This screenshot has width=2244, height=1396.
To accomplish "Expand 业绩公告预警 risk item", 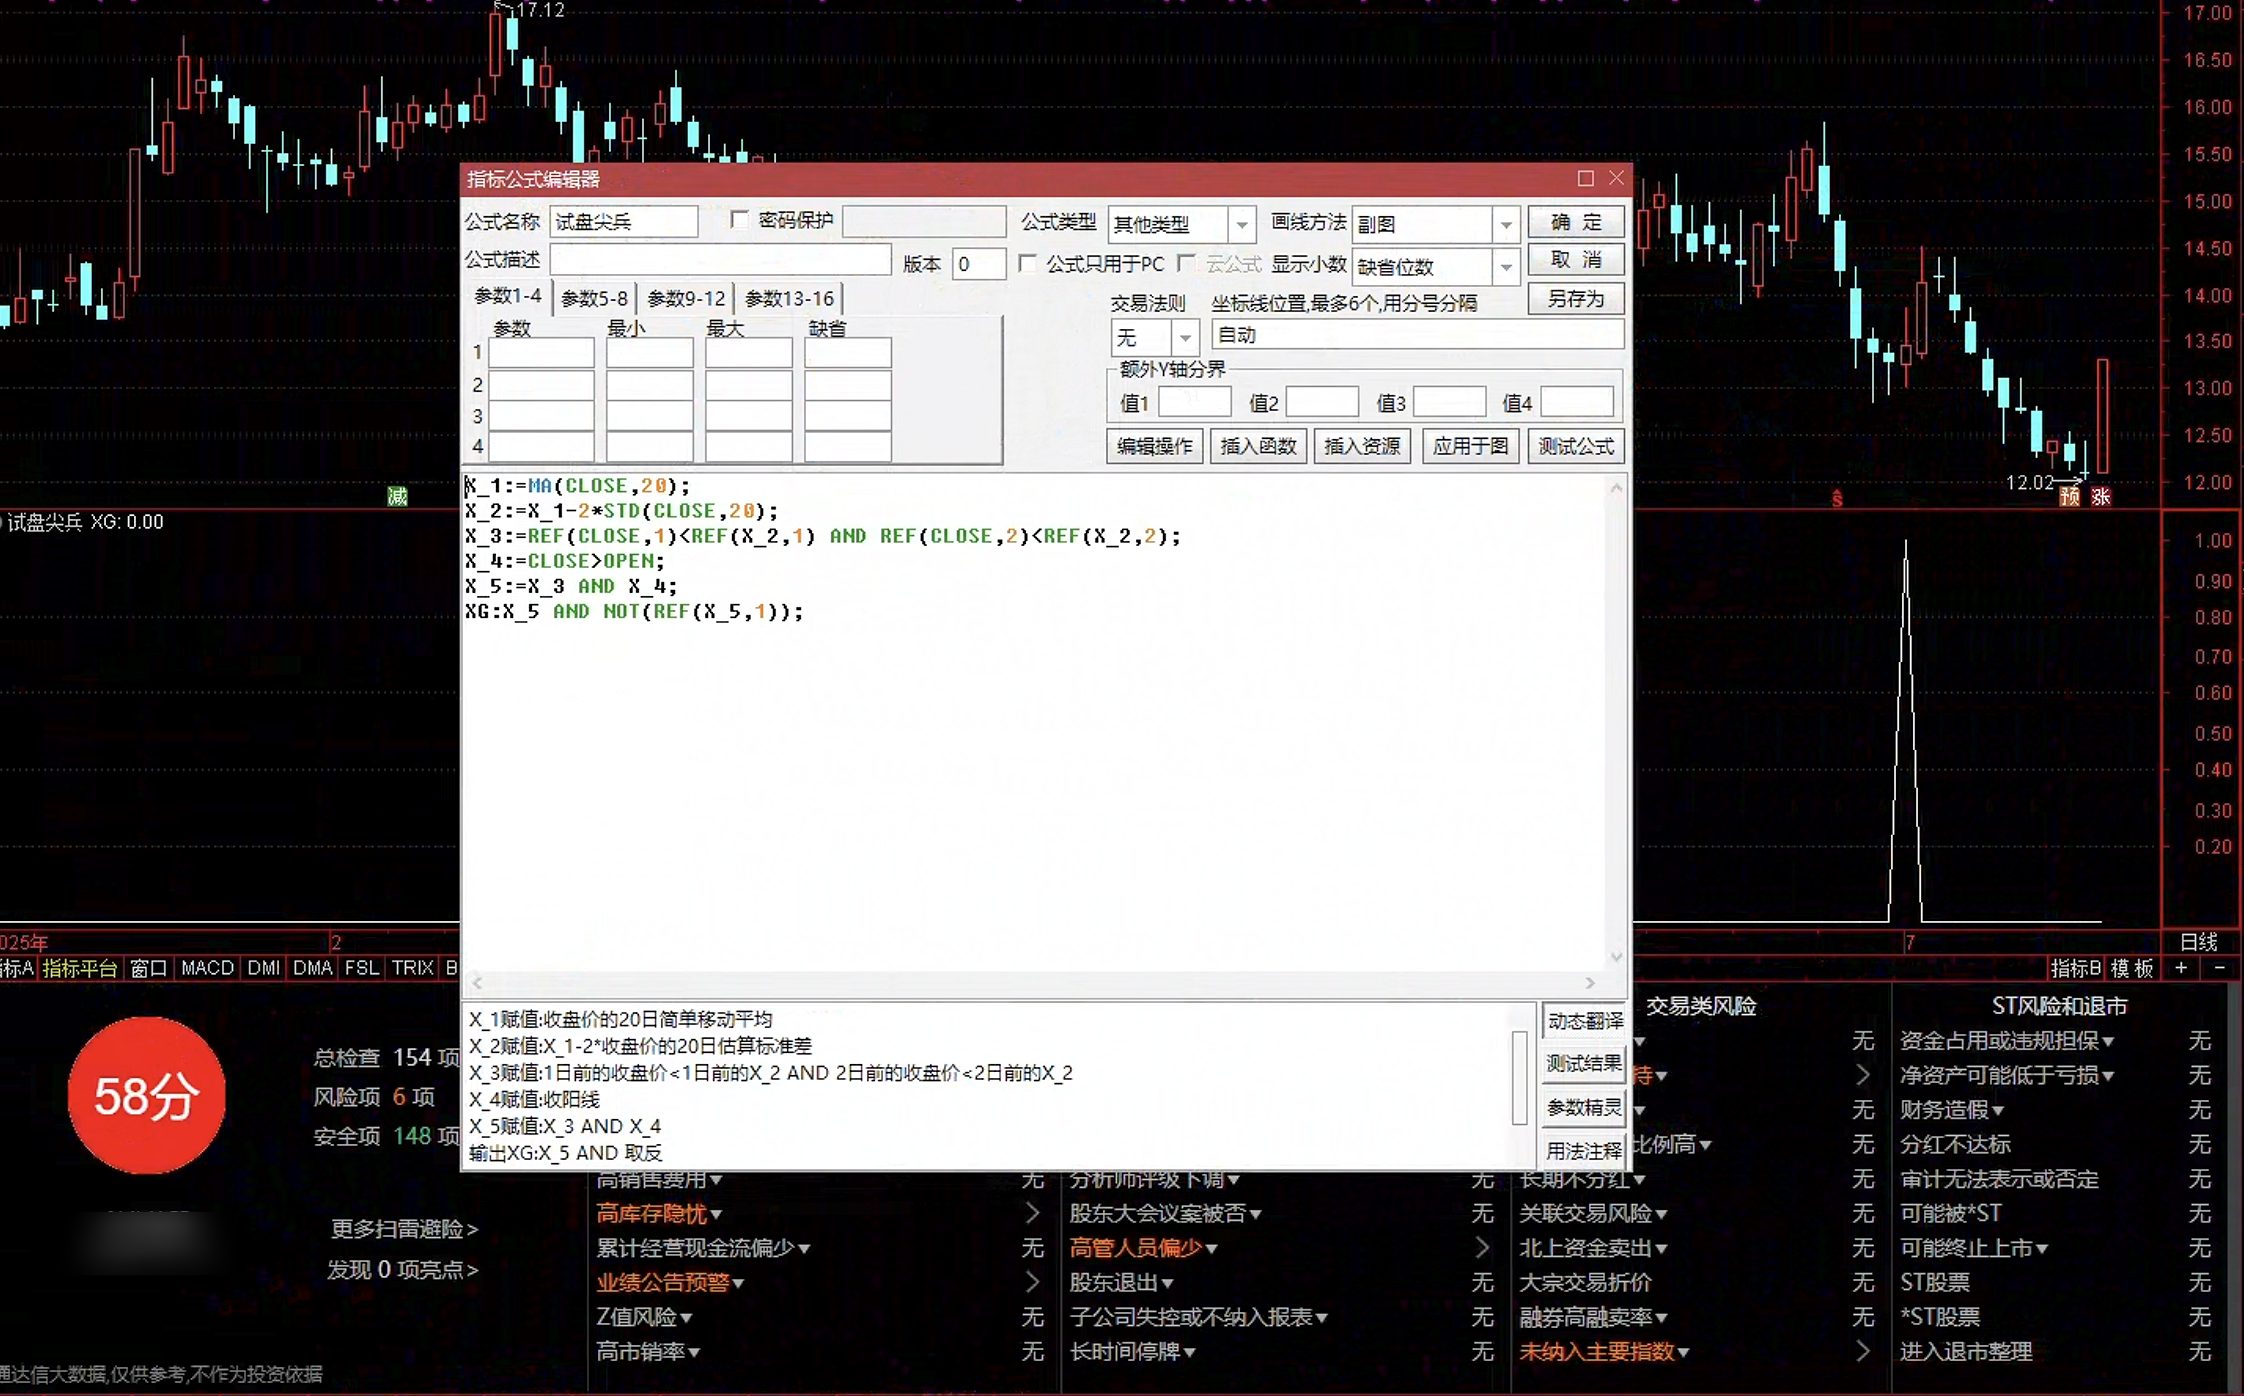I will (670, 1282).
